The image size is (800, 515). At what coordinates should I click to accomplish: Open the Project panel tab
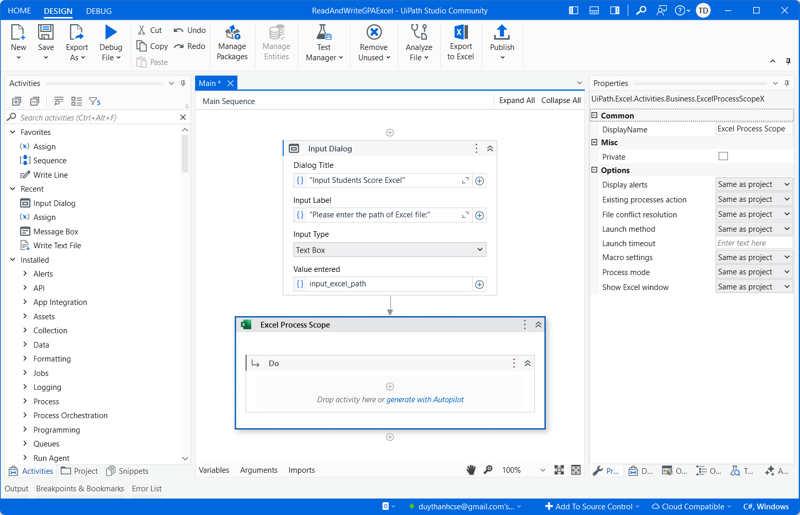[x=79, y=471]
